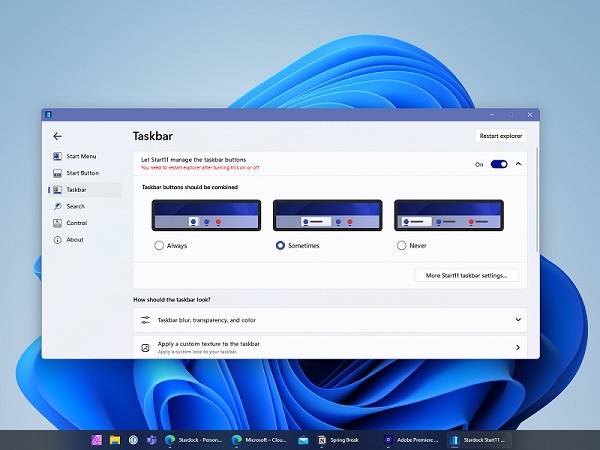Click the custom texture image icon
Viewport: 600px width, 450px height.
tap(145, 348)
